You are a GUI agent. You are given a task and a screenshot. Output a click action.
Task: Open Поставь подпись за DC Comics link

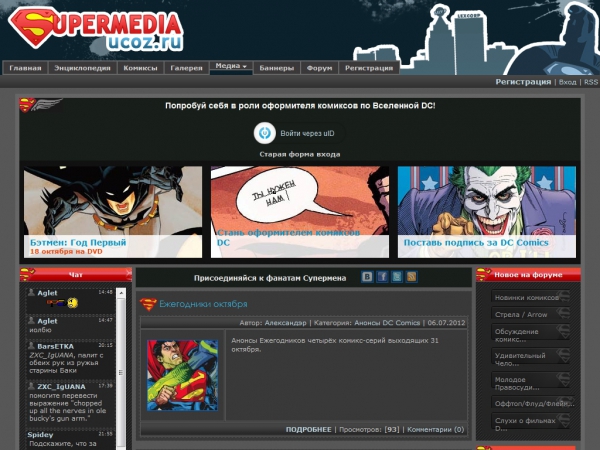[476, 243]
